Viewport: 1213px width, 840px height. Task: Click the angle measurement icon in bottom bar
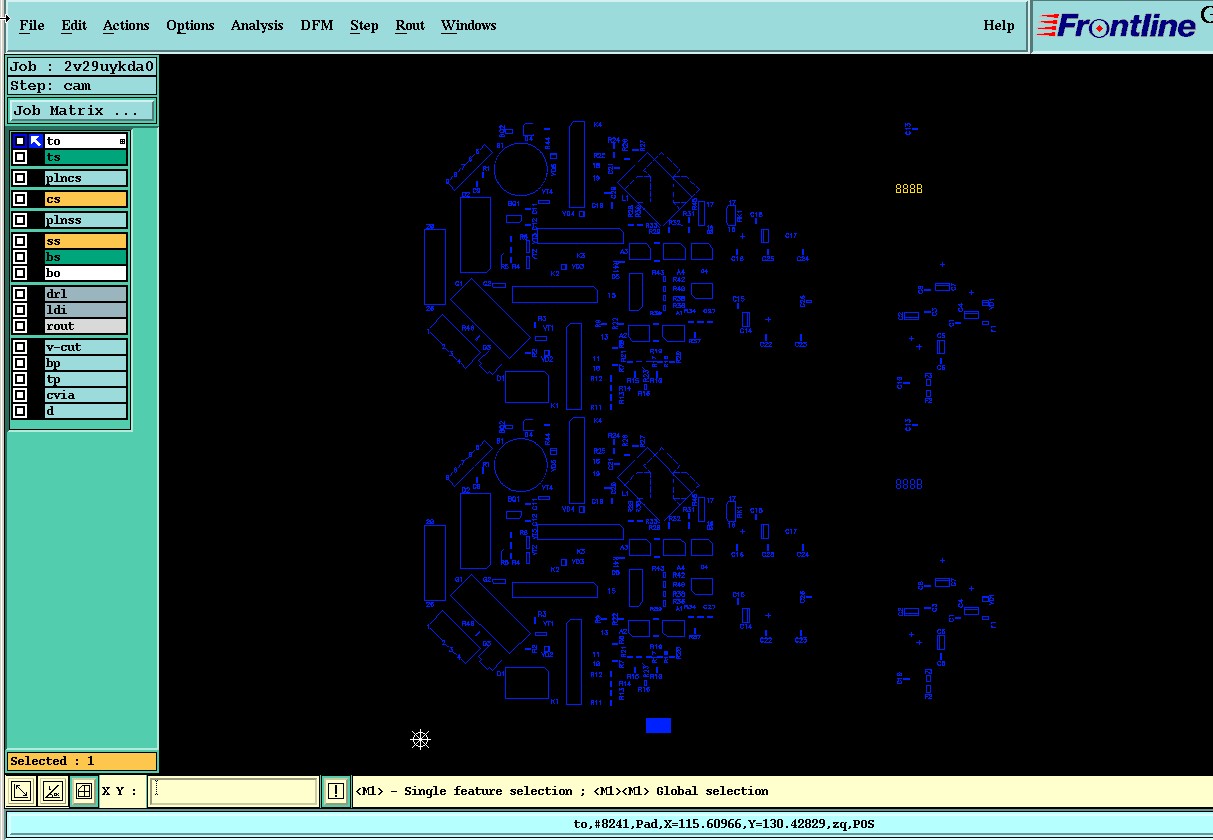pos(52,792)
